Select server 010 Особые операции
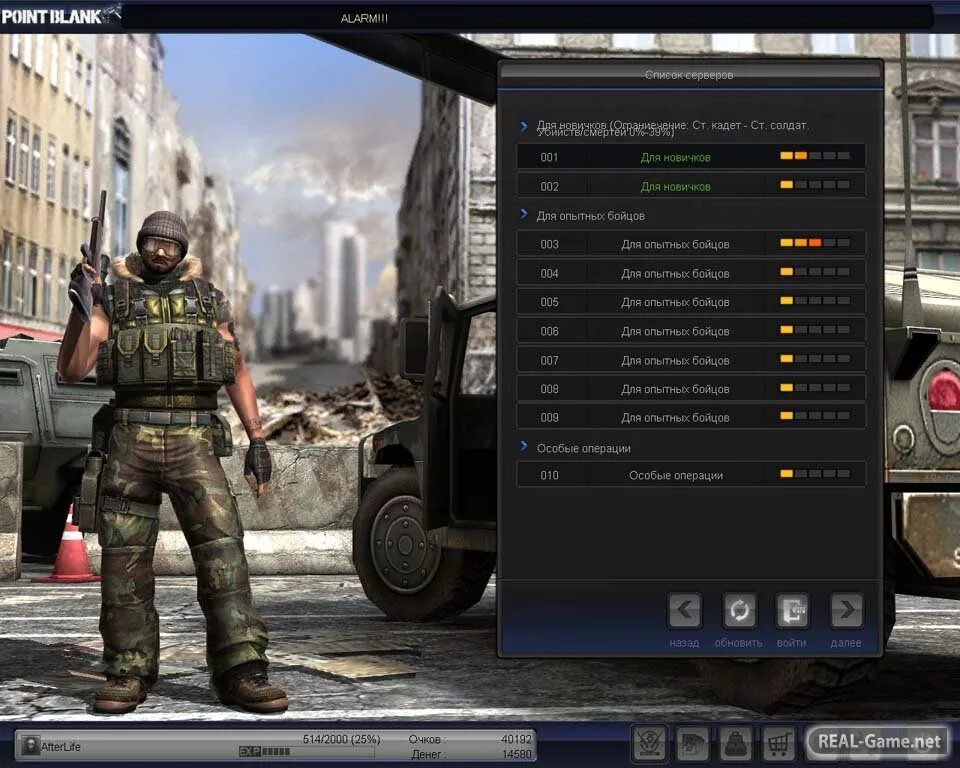Screen dimensions: 960x768 pos(691,475)
